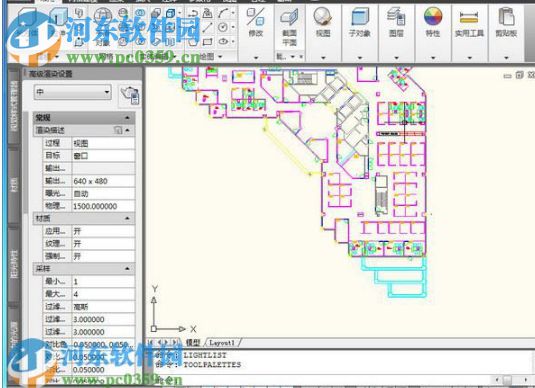Expand the arrow under 剪贴板 panel

(x=506, y=58)
